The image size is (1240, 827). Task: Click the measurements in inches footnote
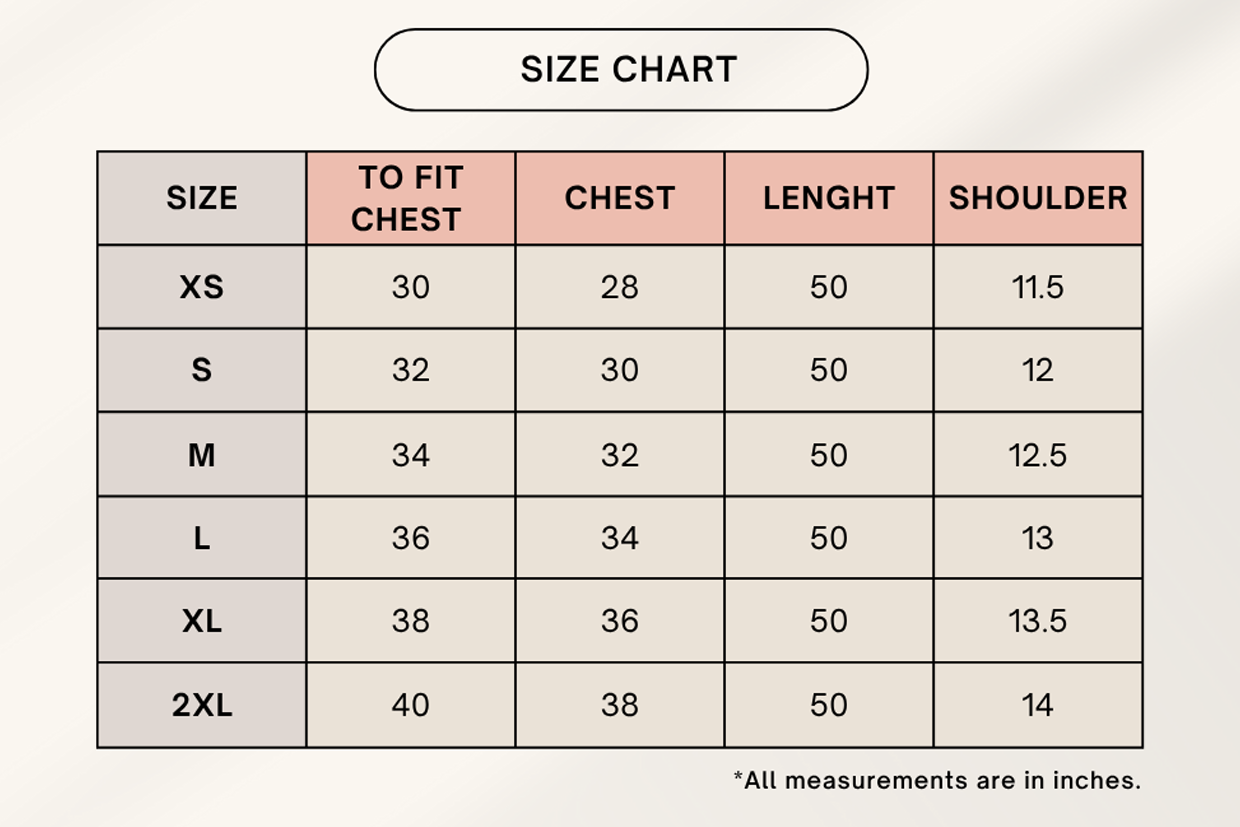coord(937,781)
